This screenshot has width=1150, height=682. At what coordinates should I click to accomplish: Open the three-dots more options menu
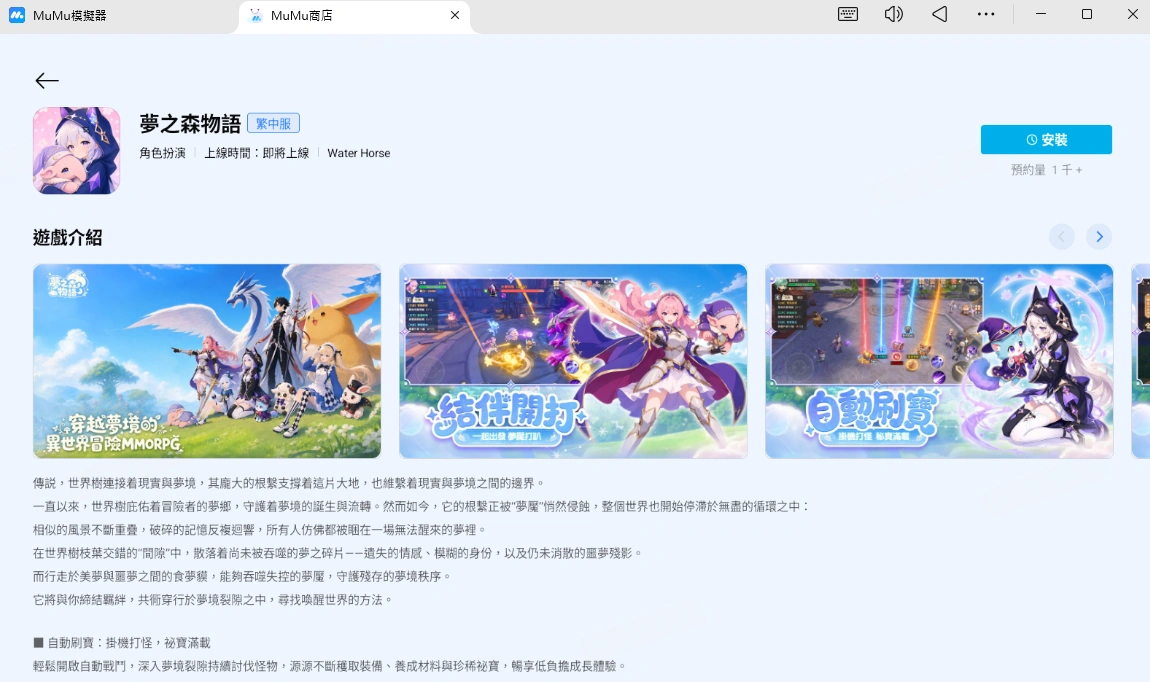pyautogui.click(x=986, y=14)
